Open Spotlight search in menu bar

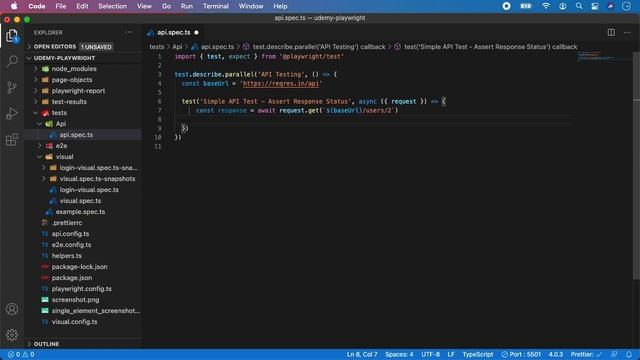point(579,6)
